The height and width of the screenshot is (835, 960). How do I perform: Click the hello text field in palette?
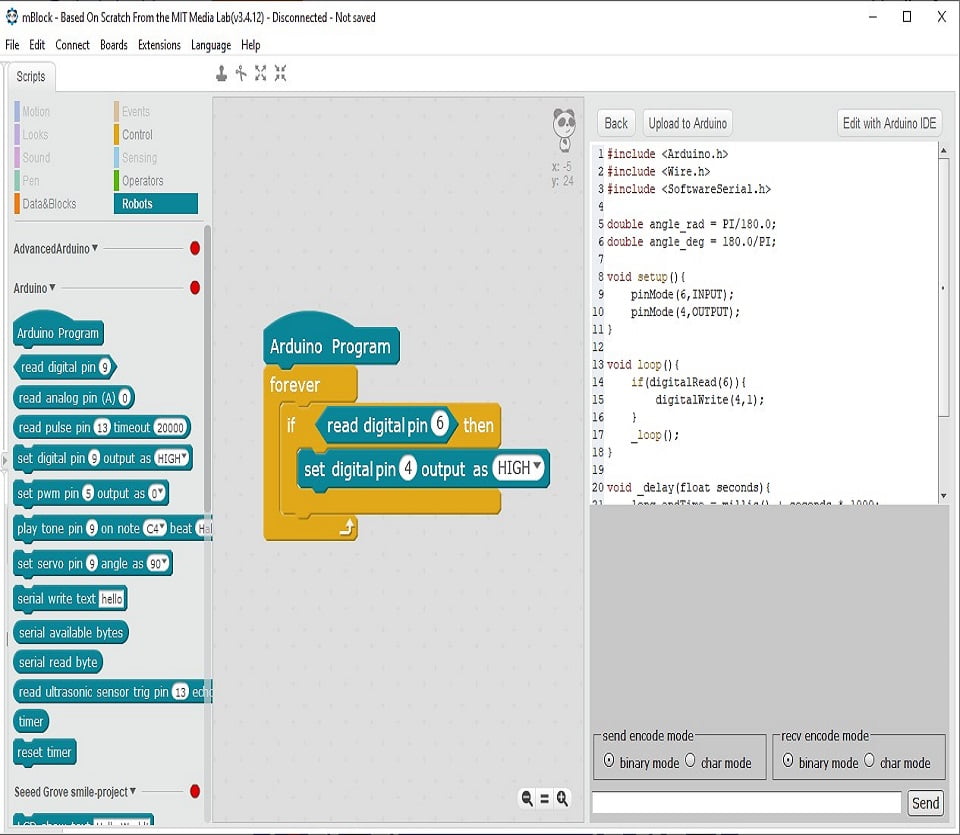coord(111,599)
